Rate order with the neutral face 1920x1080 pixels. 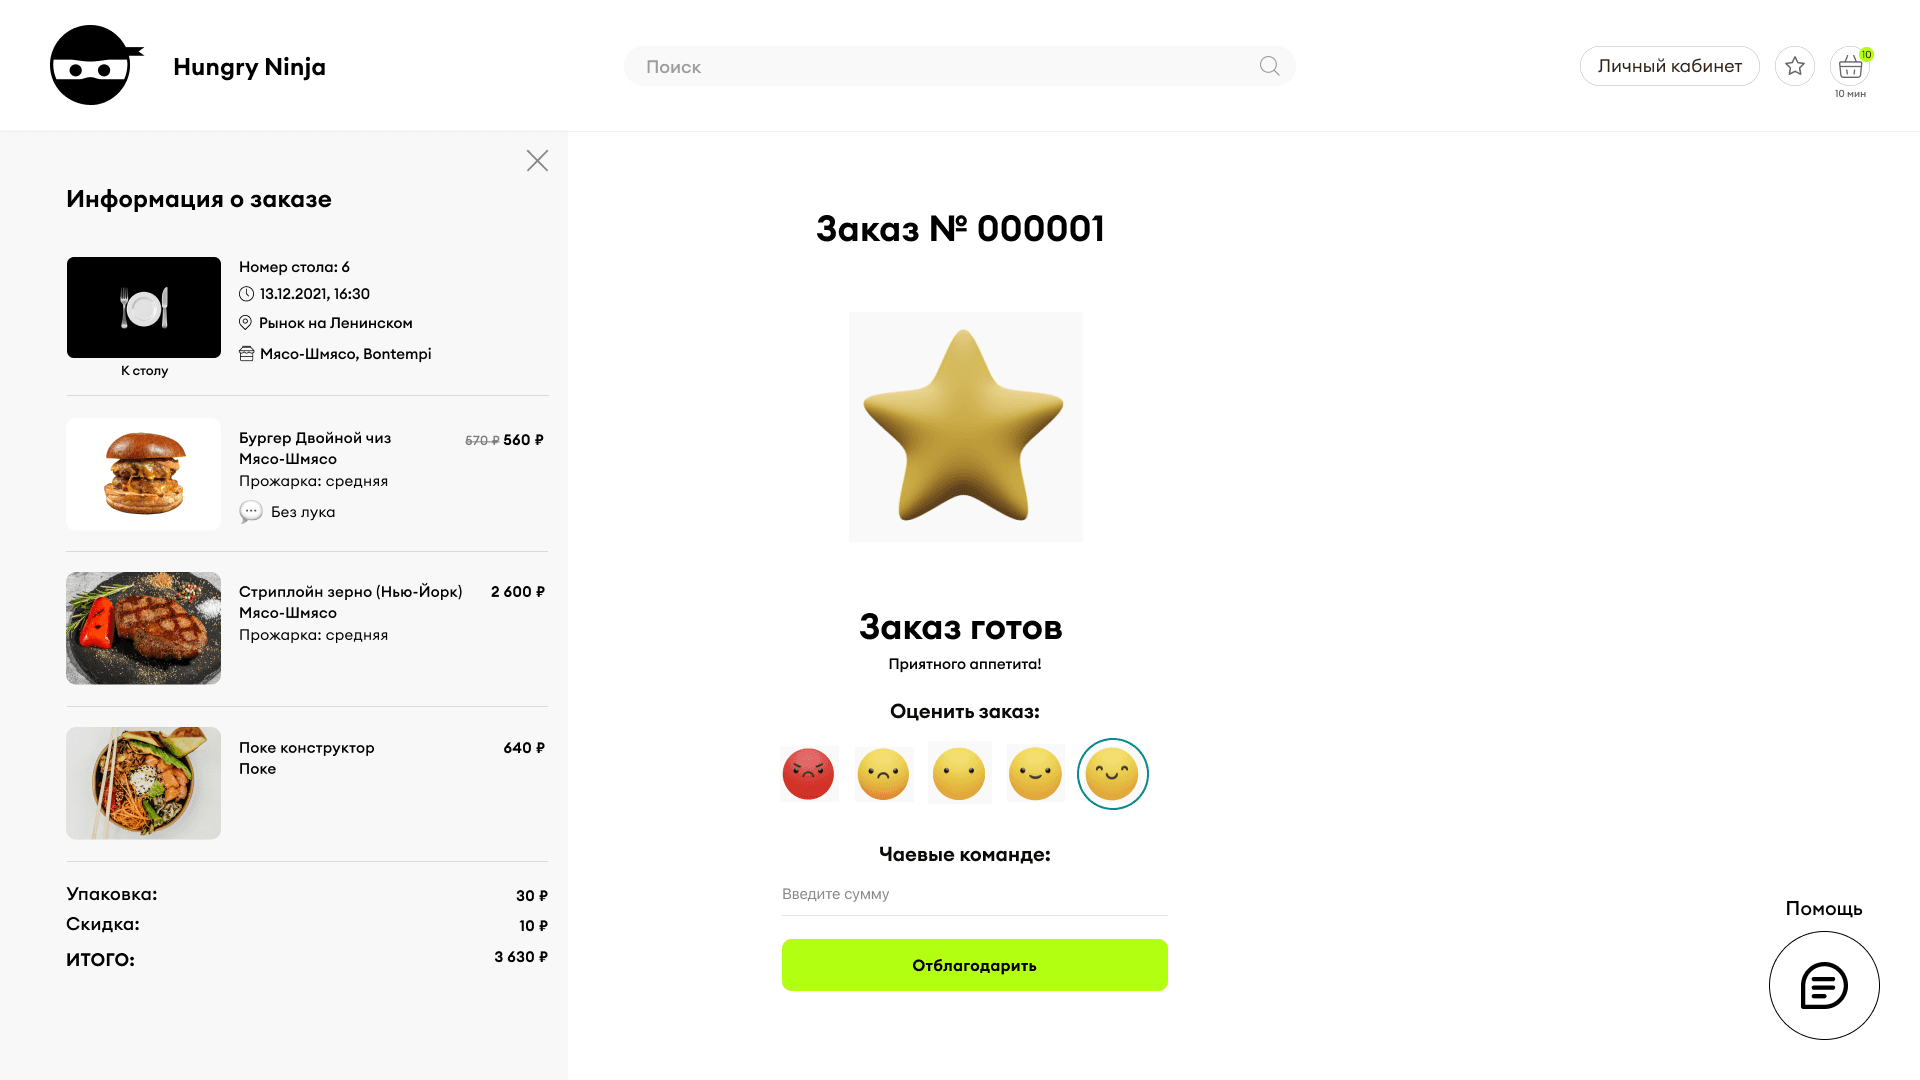click(x=959, y=774)
